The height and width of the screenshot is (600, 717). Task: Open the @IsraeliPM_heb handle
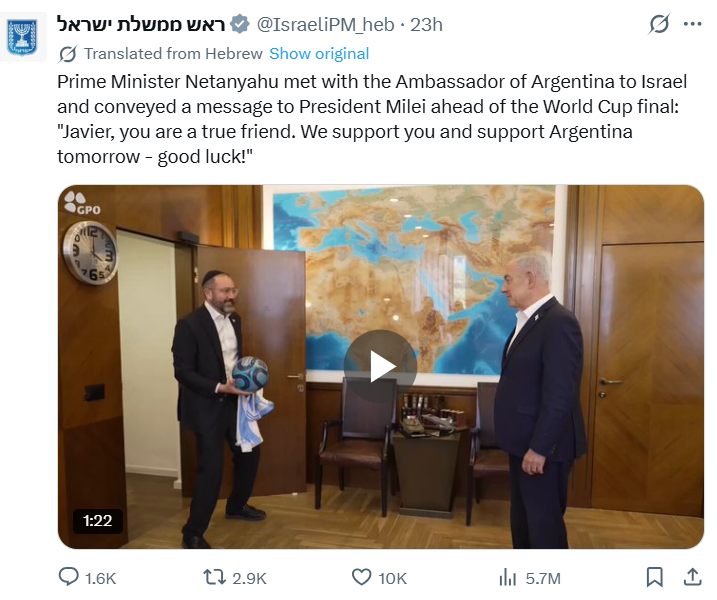tap(325, 25)
